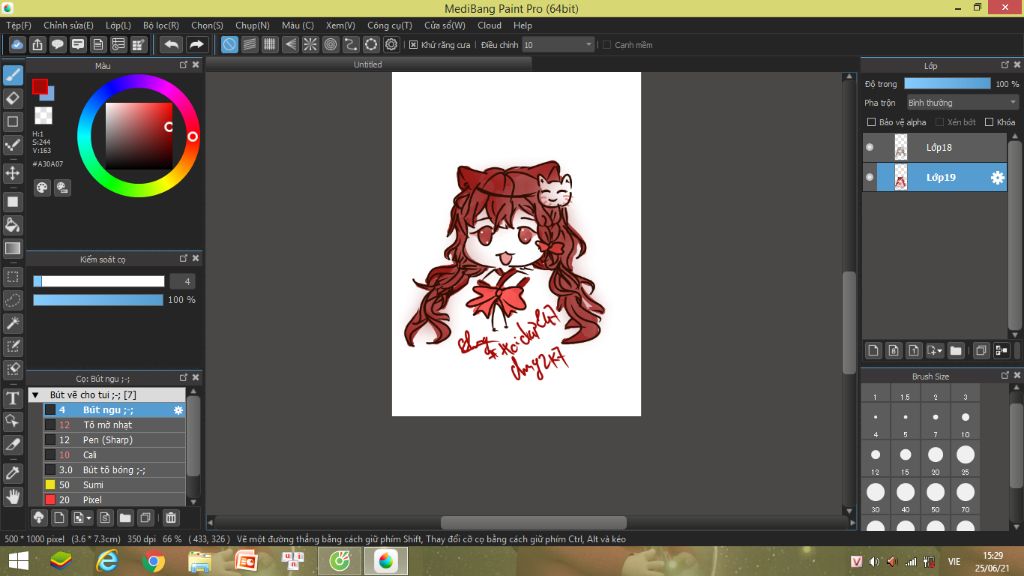The image size is (1024, 576).
Task: Undock the Kiểm soát cọ panel
Action: [x=184, y=259]
